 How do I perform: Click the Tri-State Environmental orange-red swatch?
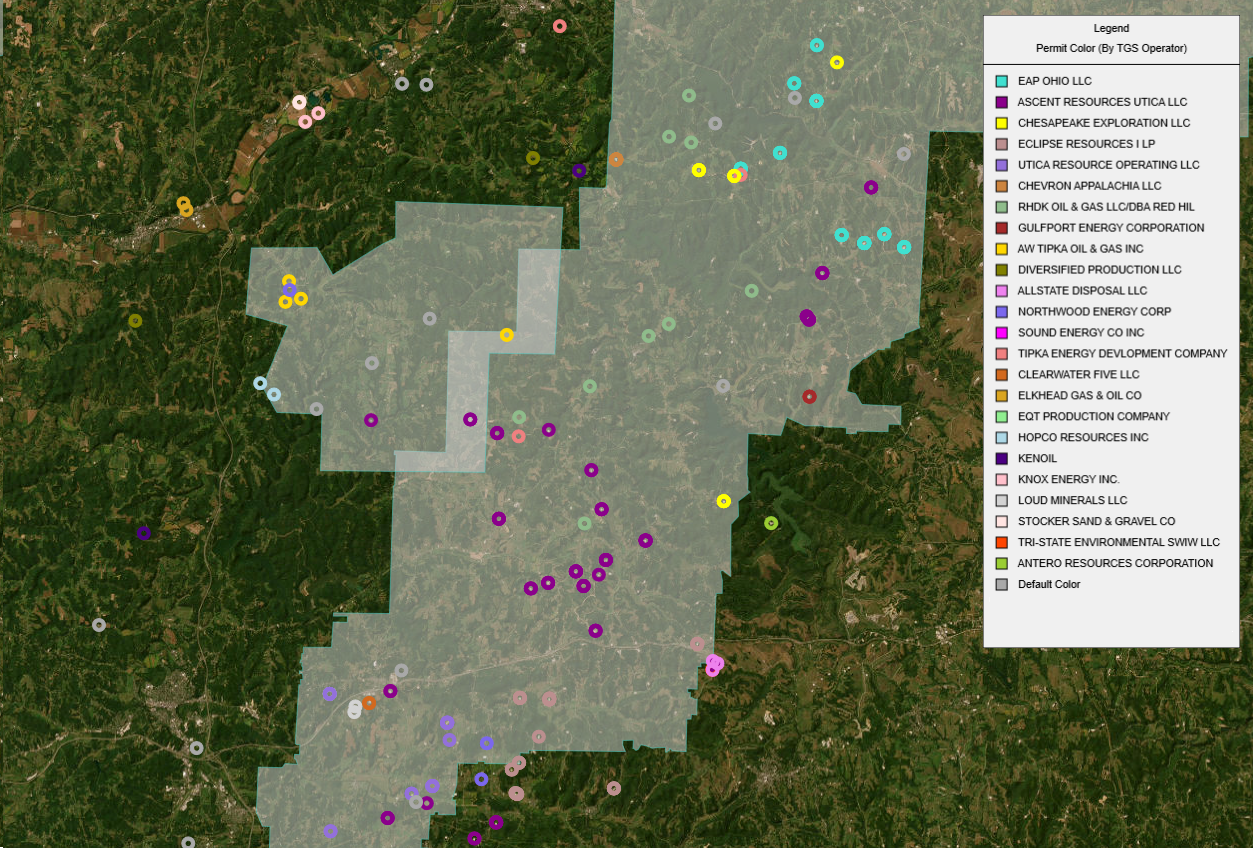pyautogui.click(x=1002, y=542)
